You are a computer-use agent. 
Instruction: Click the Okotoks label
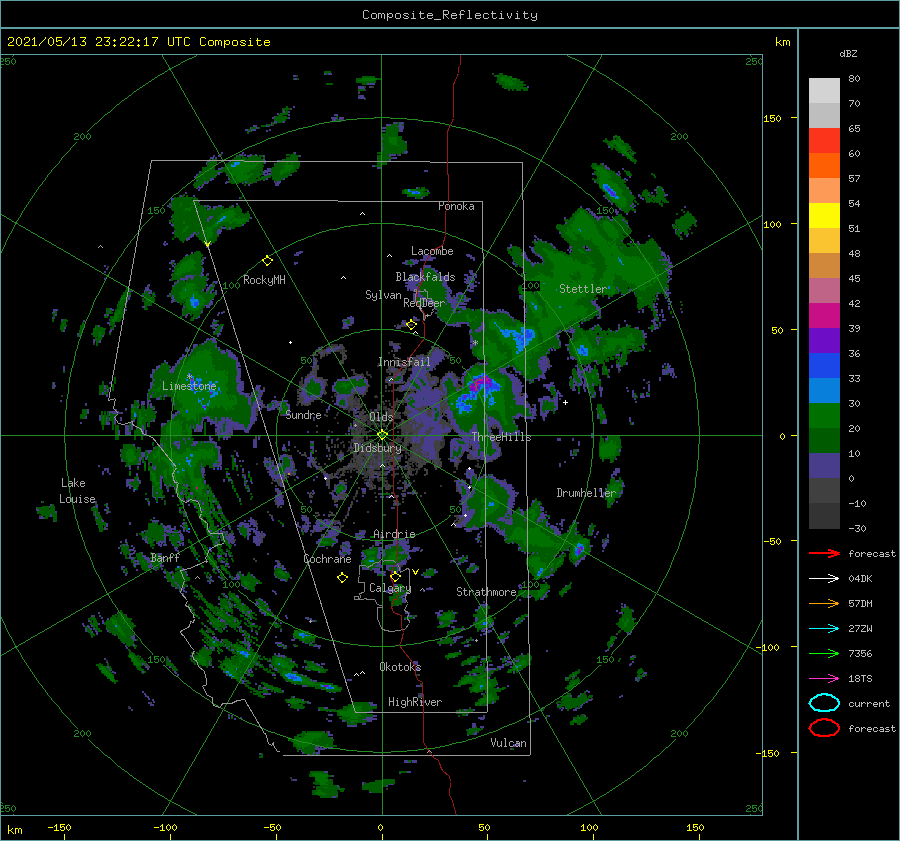click(400, 667)
